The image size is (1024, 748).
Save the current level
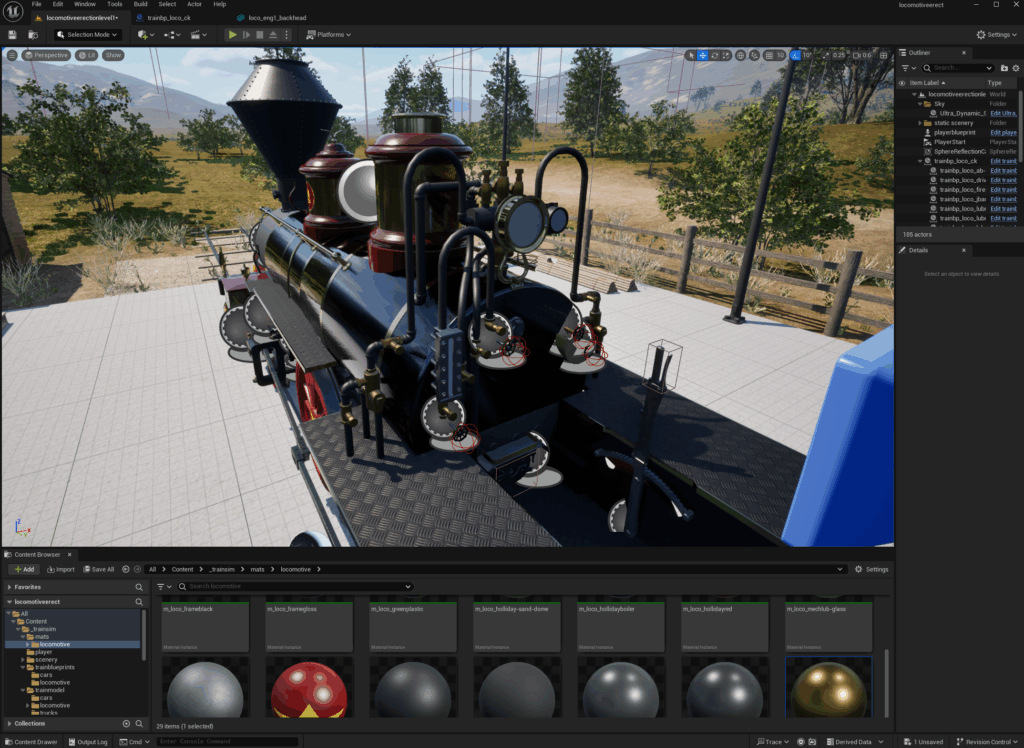(12, 35)
